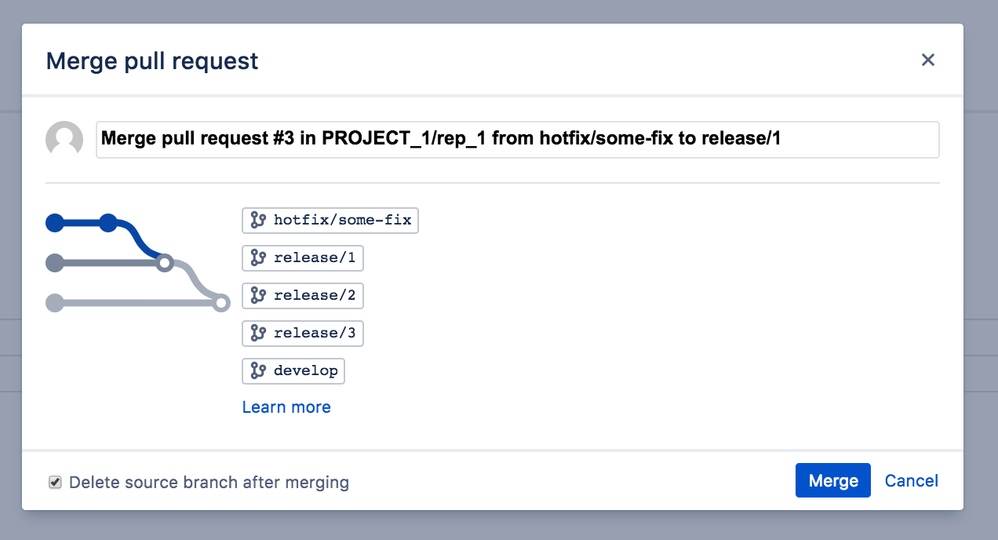Select the hotfix/some-fix branch name text
Image resolution: width=998 pixels, height=540 pixels.
coord(342,220)
